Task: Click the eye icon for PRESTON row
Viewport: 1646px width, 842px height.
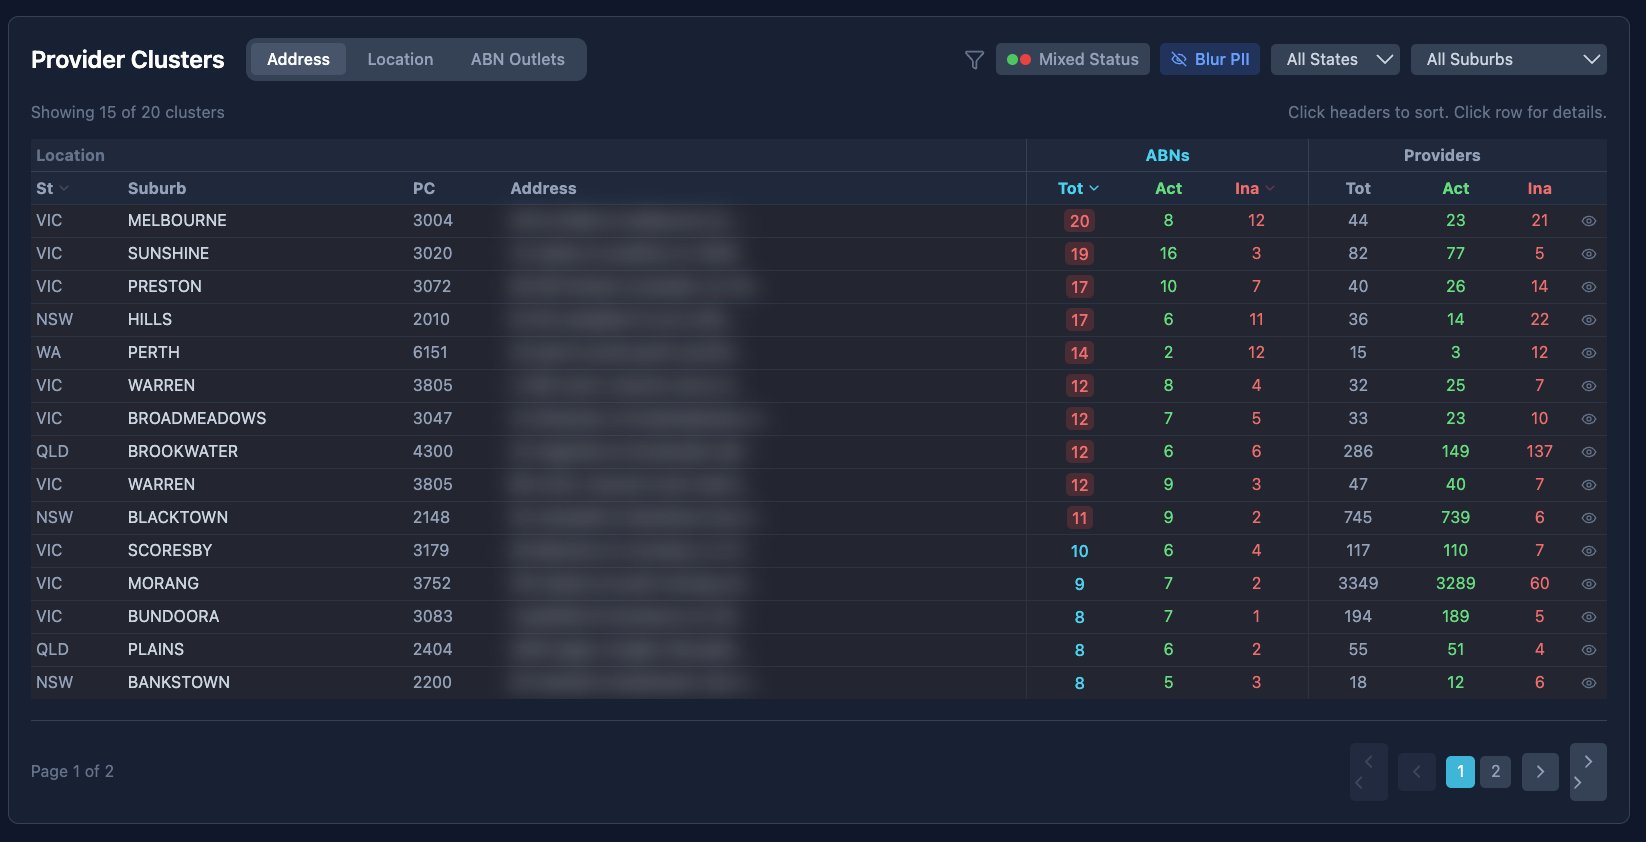Action: click(x=1589, y=287)
